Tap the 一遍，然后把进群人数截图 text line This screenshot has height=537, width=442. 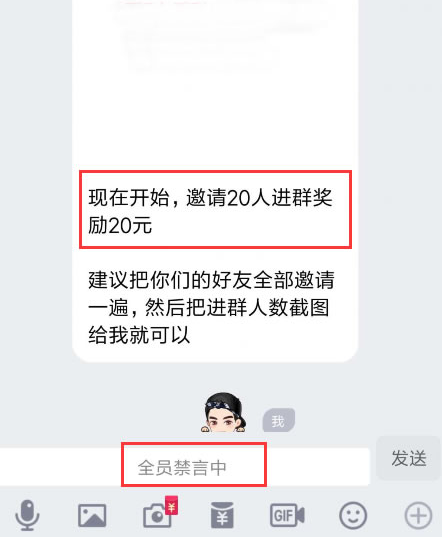(x=209, y=307)
